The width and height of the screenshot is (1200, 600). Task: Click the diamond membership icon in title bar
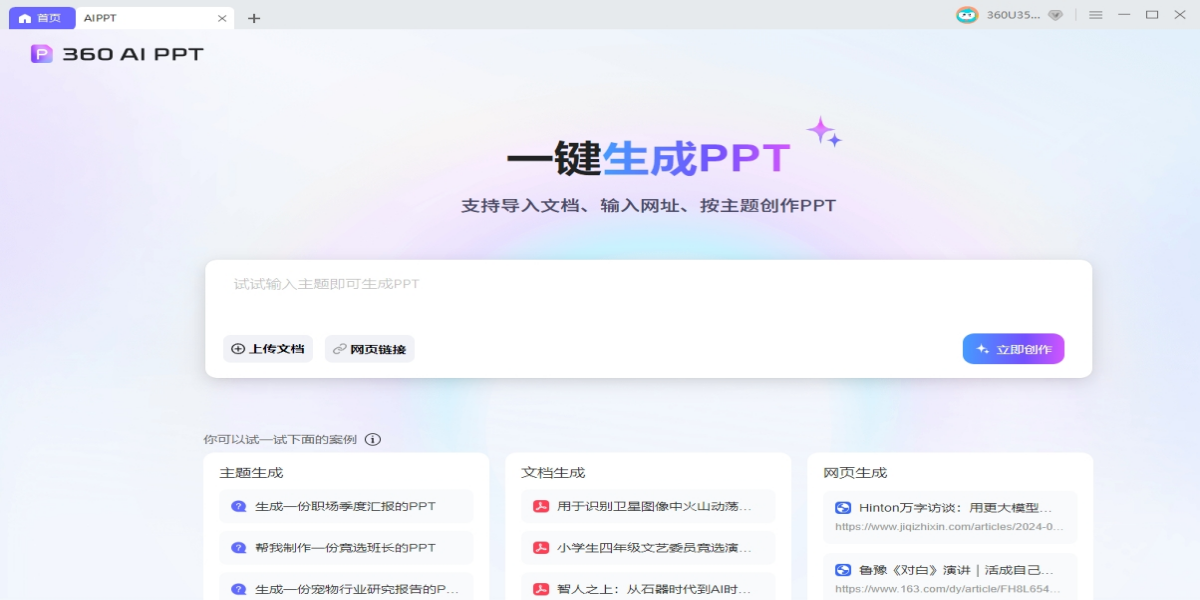(1051, 15)
